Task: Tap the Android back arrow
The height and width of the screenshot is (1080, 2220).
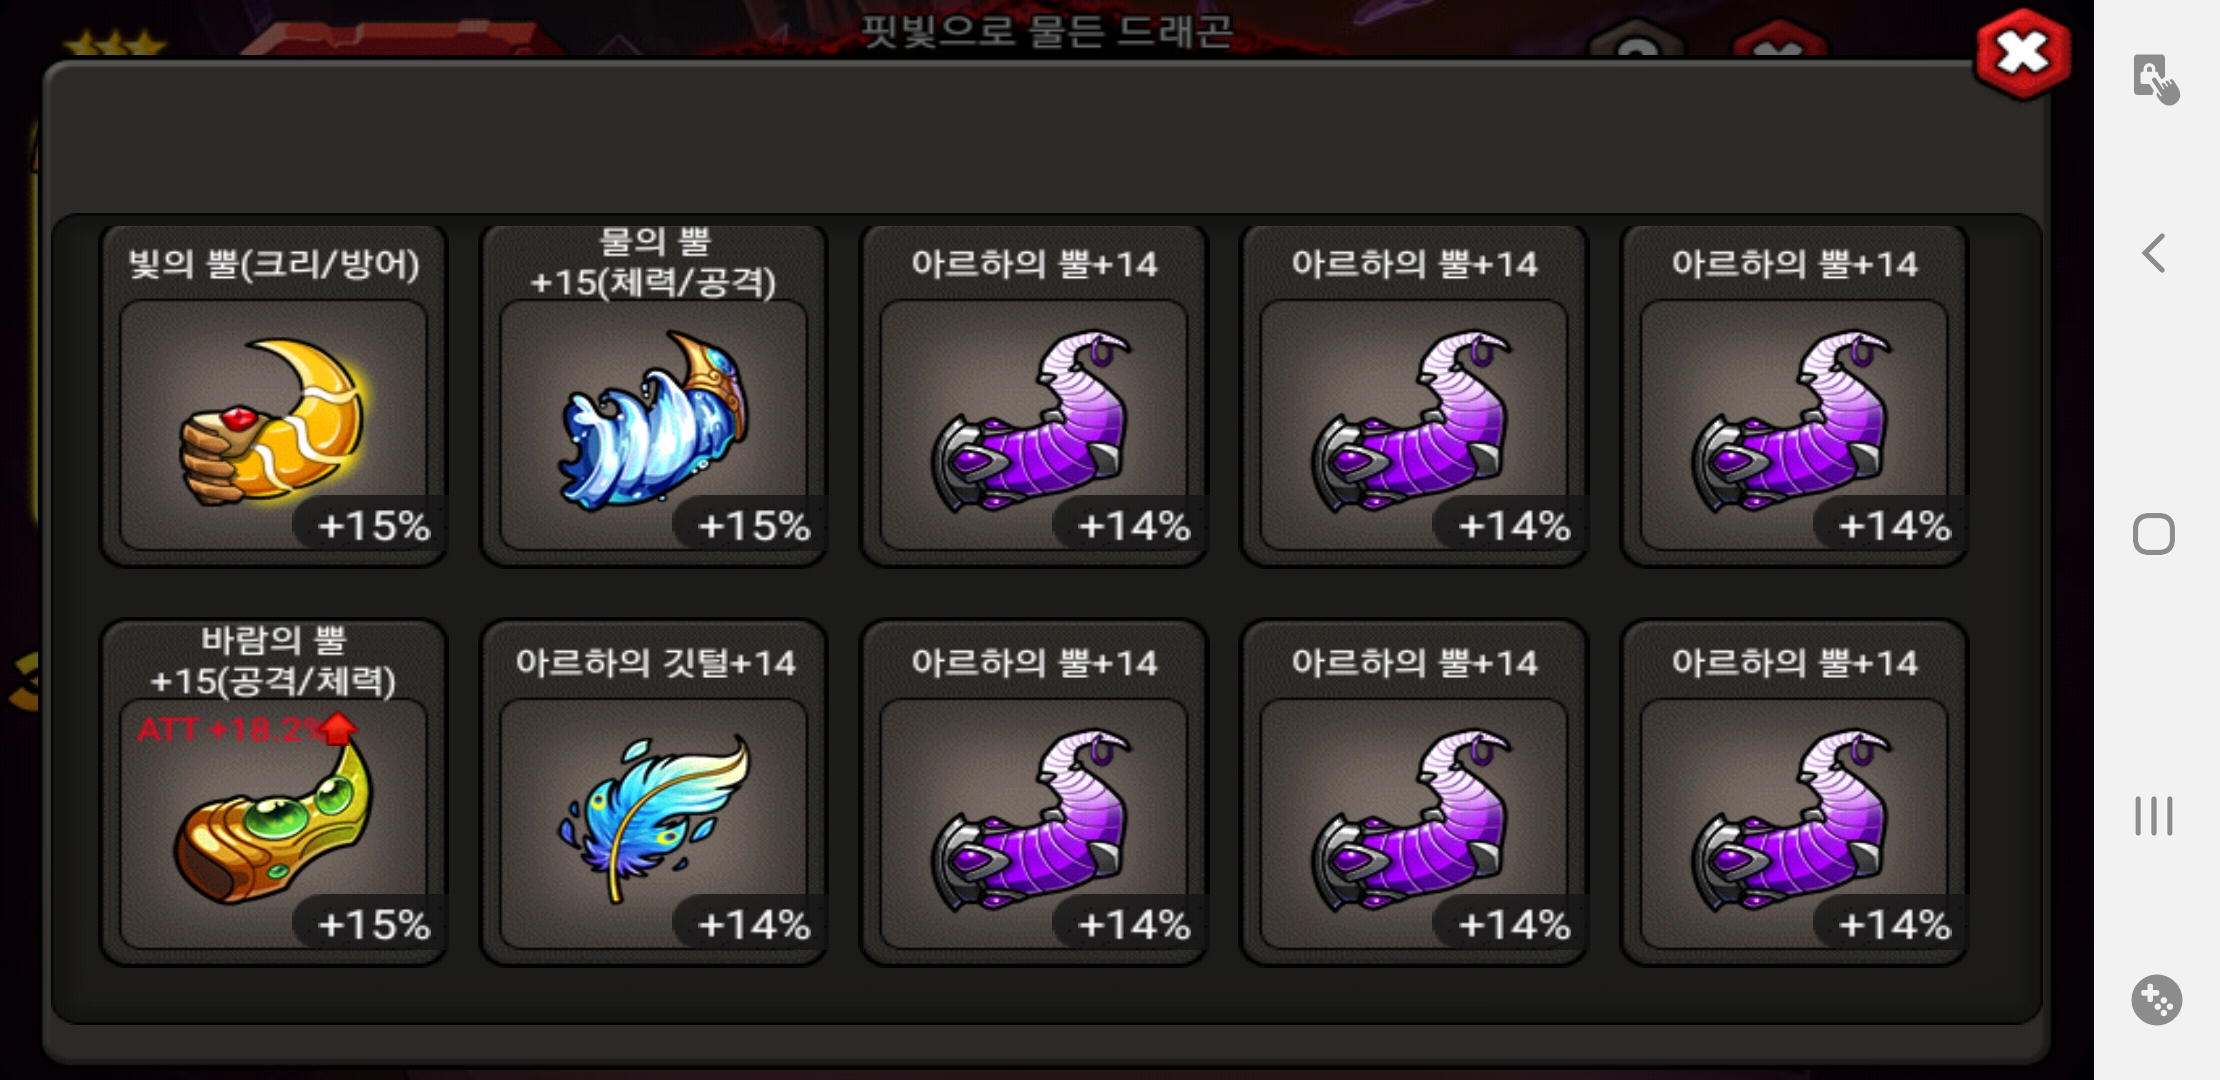Action: pos(2154,253)
